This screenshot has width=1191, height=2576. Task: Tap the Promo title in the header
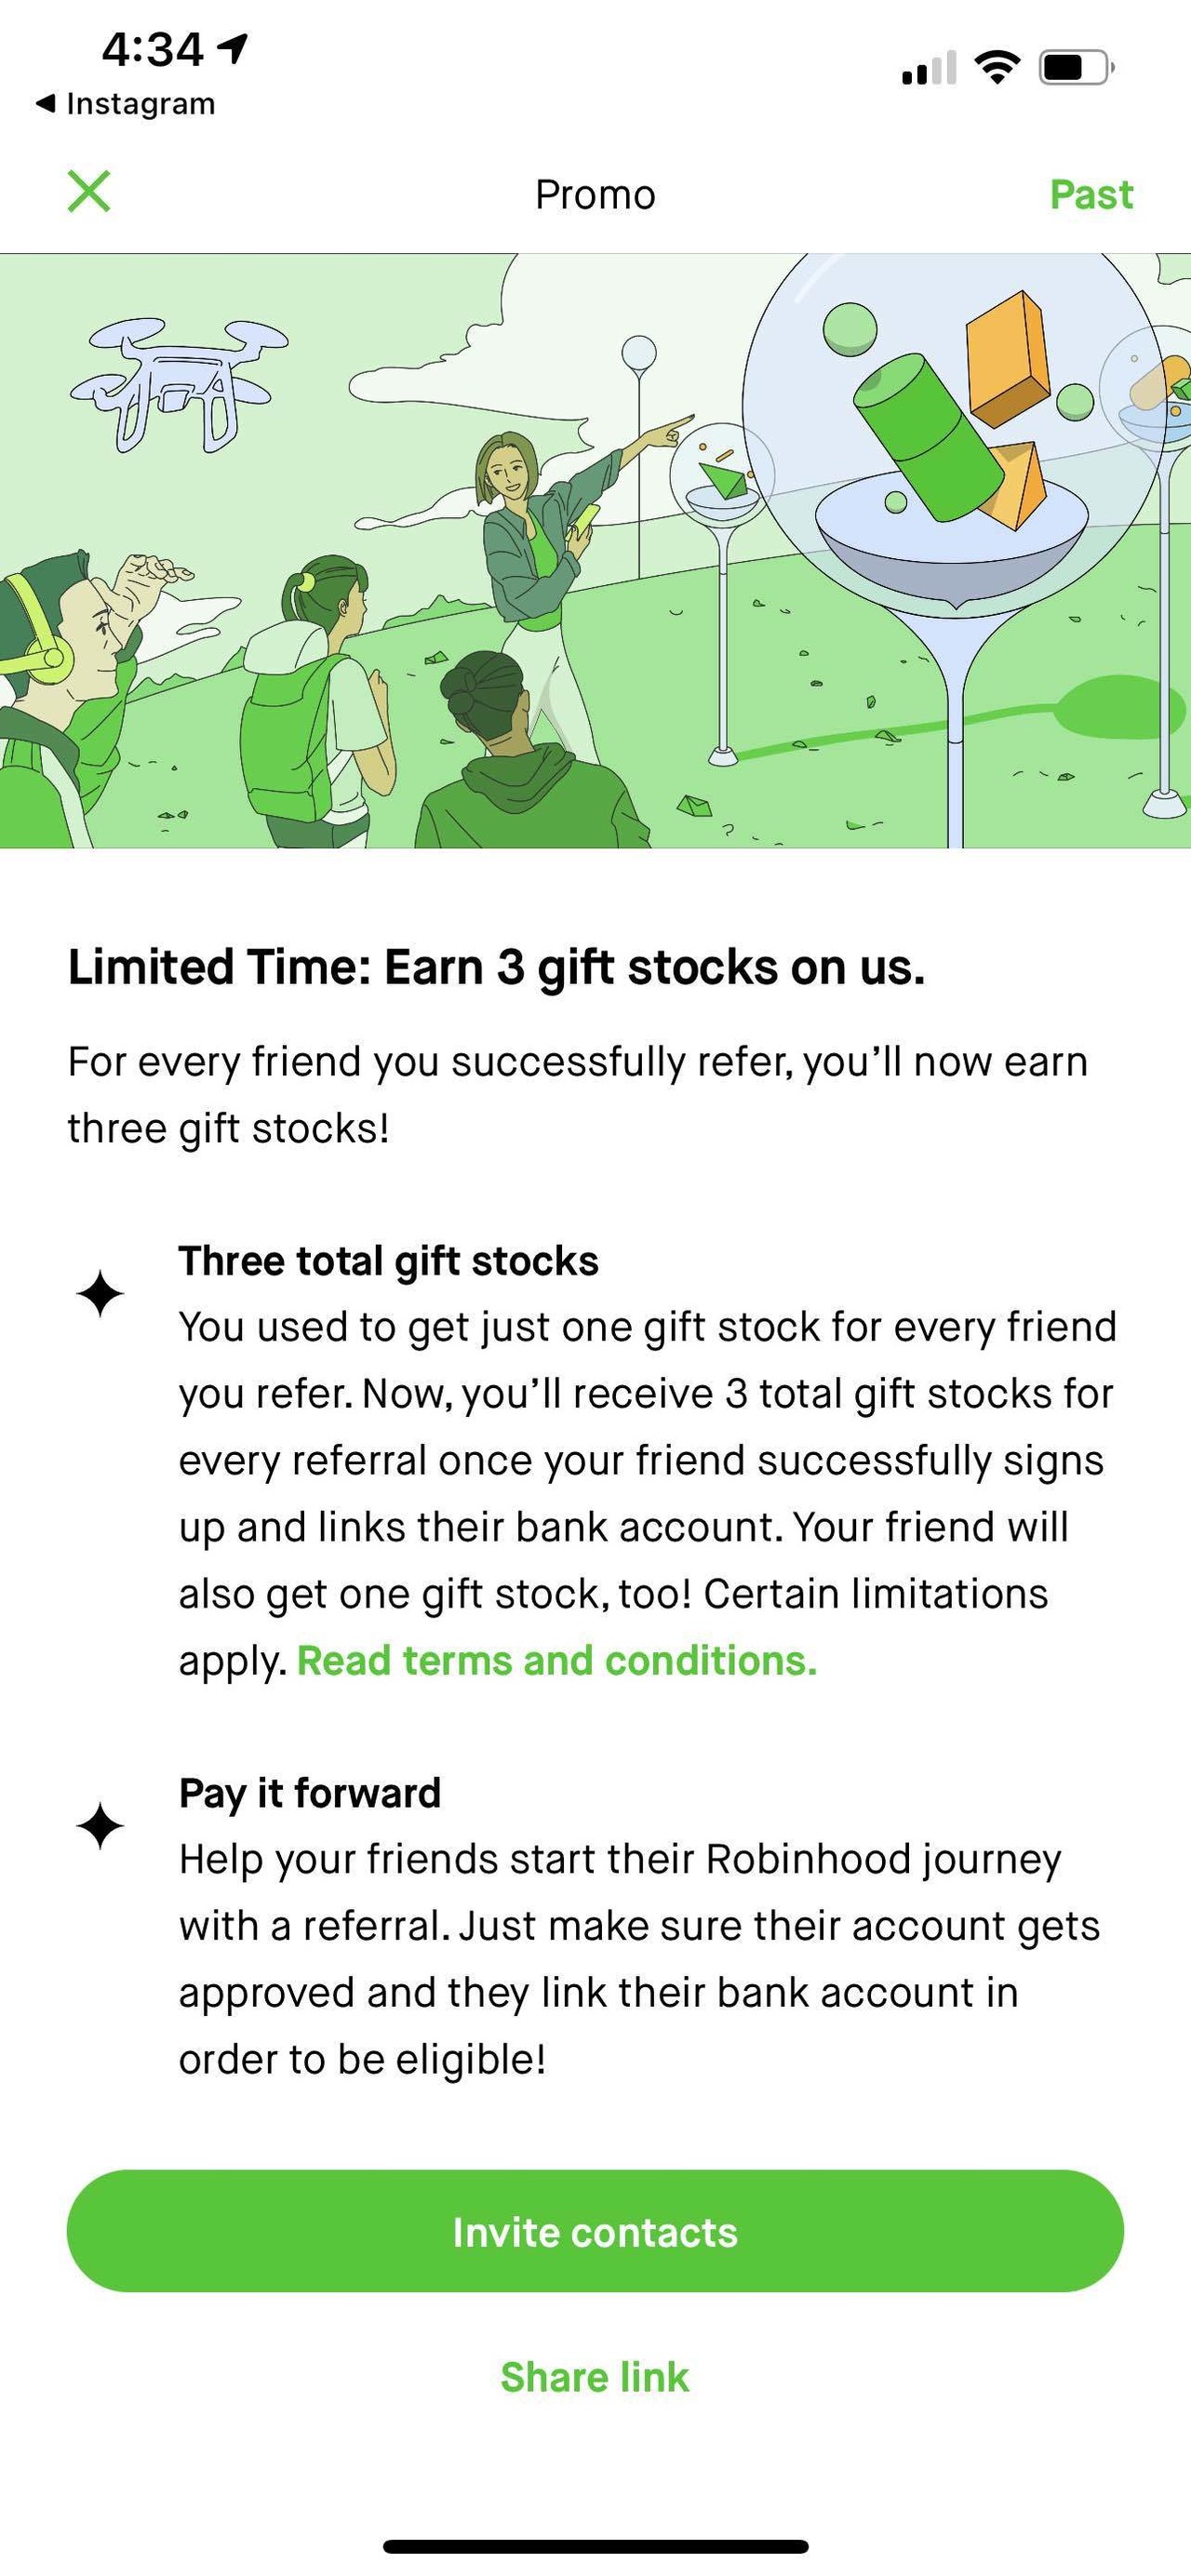pyautogui.click(x=595, y=194)
